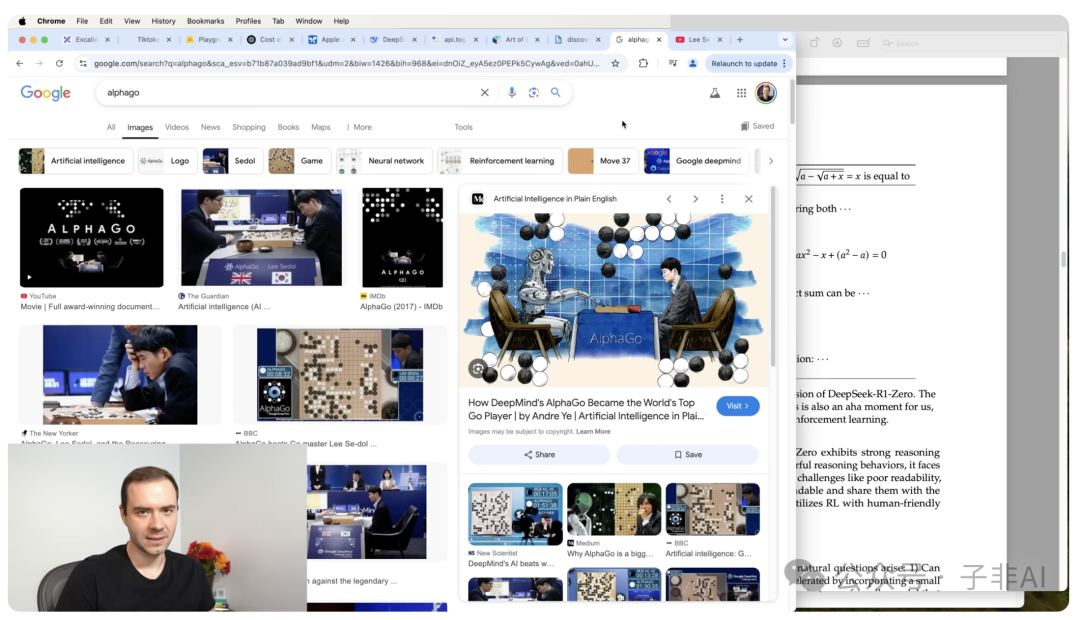Switch to the Cost of browser tab
The width and height of the screenshot is (1080, 620).
click(x=269, y=40)
